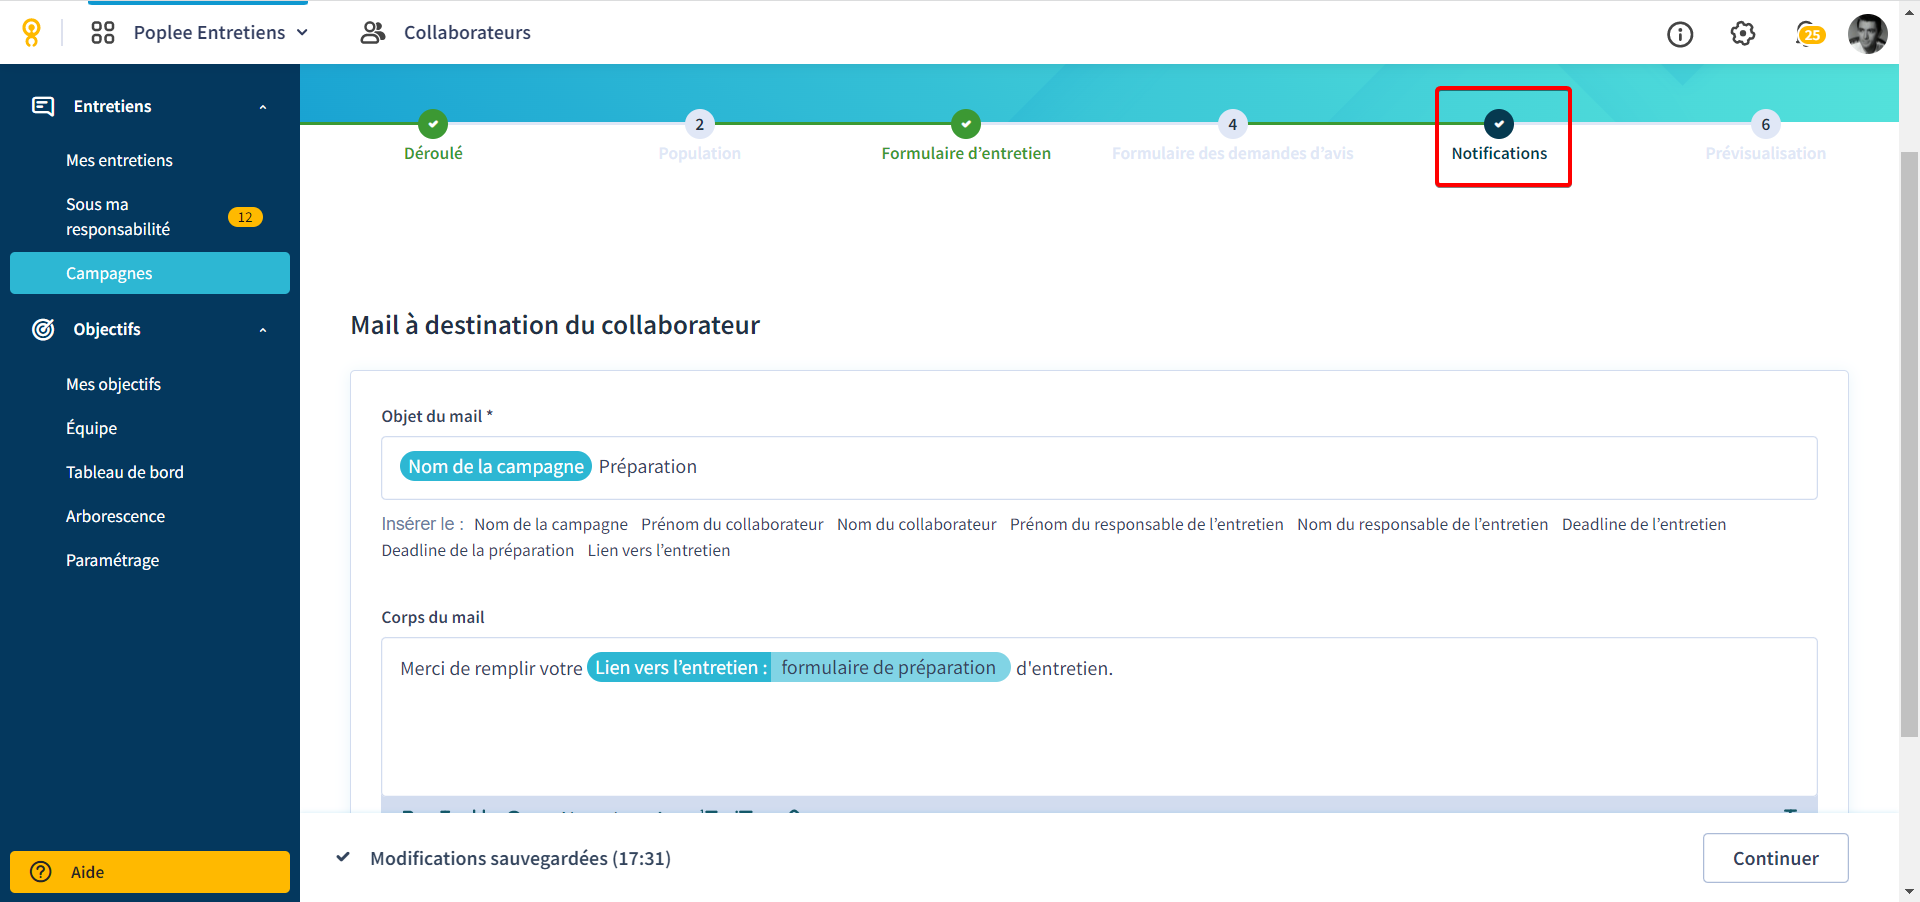Click the 'Mail à destination du collaborateur' heading
The width and height of the screenshot is (1920, 902).
[x=555, y=325]
